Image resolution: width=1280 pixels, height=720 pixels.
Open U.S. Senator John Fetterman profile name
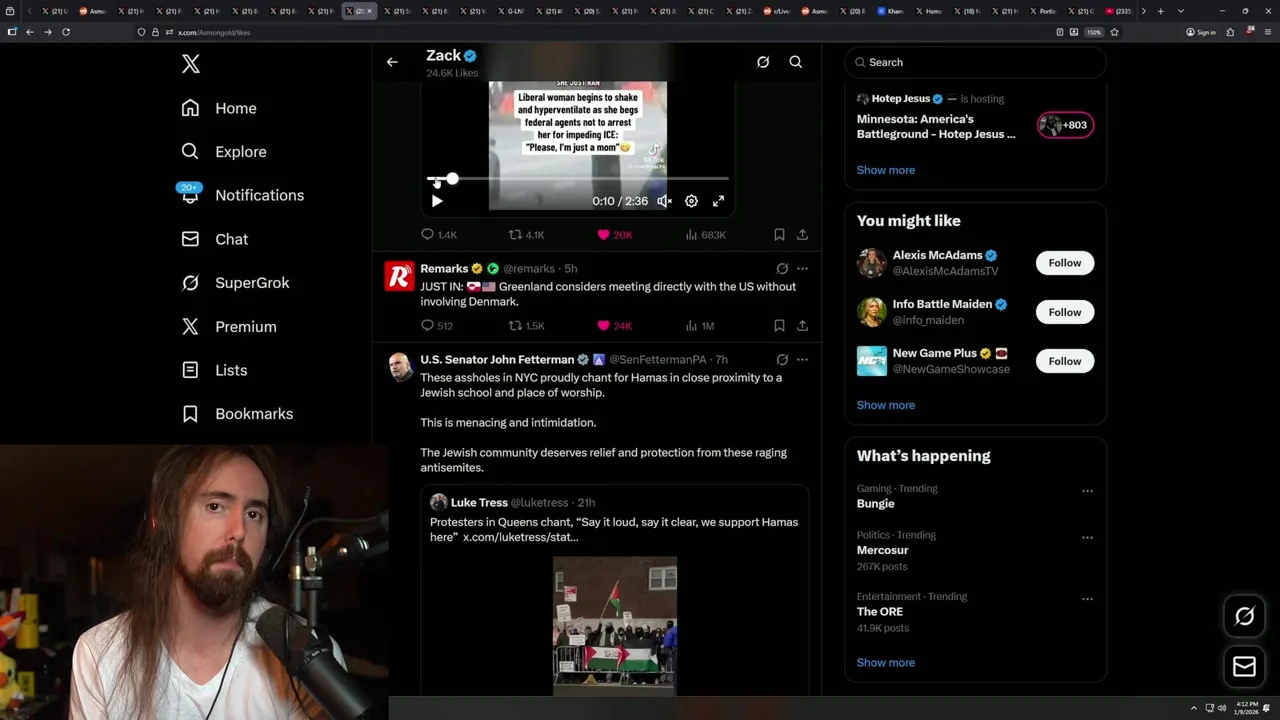497,359
